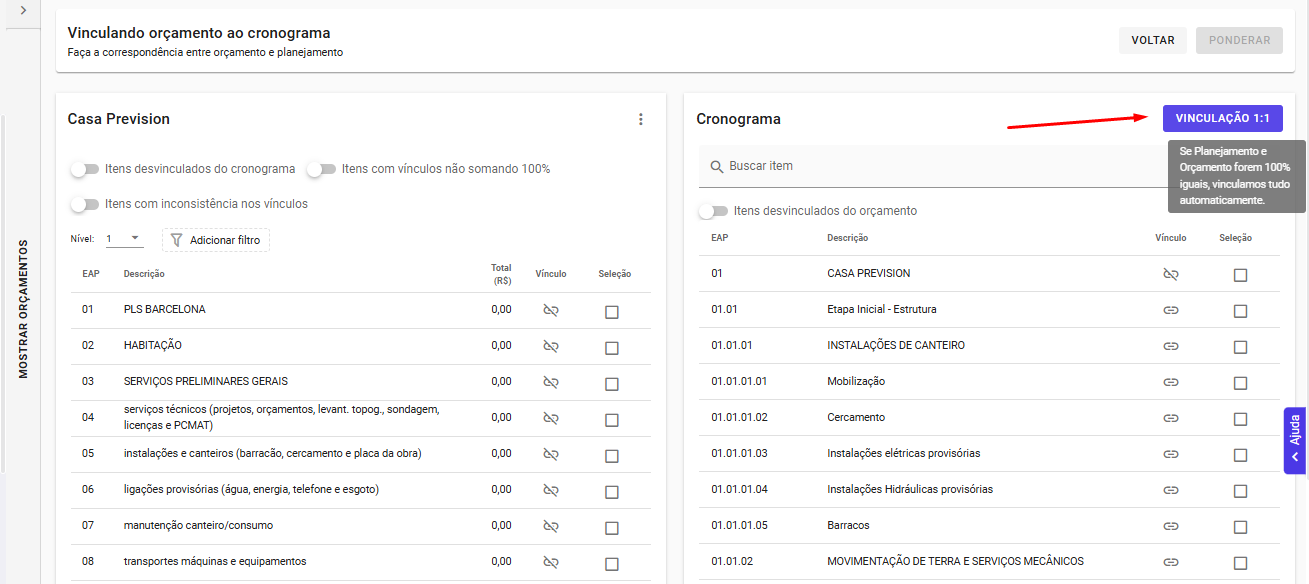1309x584 pixels.
Task: Toggle Itens com inconsistência nos vínculos
Action: 84,204
